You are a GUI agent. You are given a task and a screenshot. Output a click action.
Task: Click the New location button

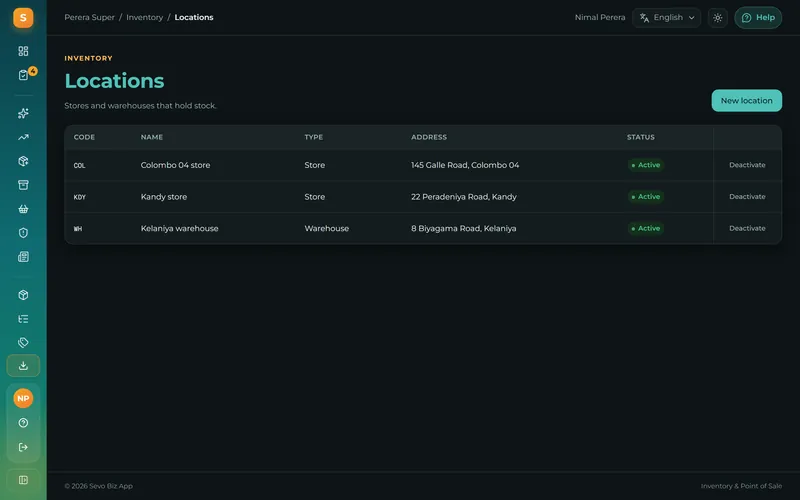(746, 101)
